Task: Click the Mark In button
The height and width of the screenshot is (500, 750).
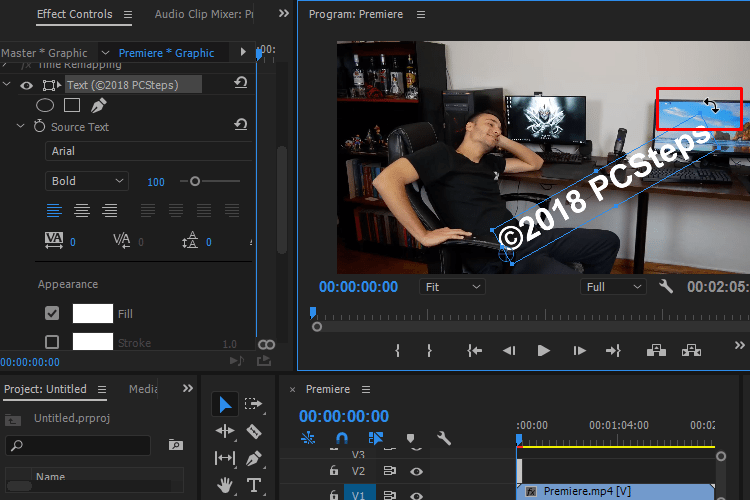Action: click(397, 351)
